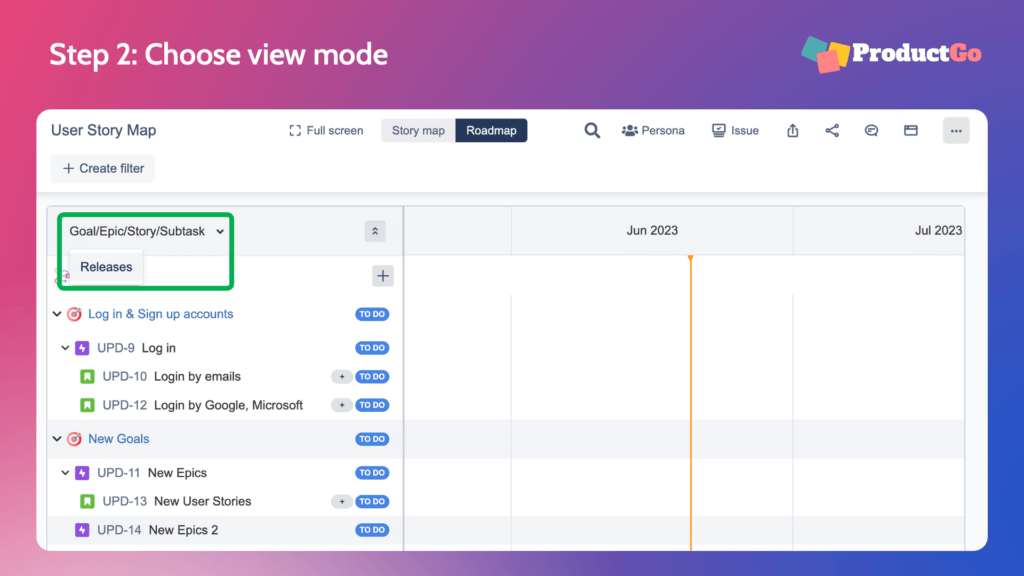Click the TO DO status lozenge for UPD-10
The height and width of the screenshot is (576, 1024).
click(371, 376)
